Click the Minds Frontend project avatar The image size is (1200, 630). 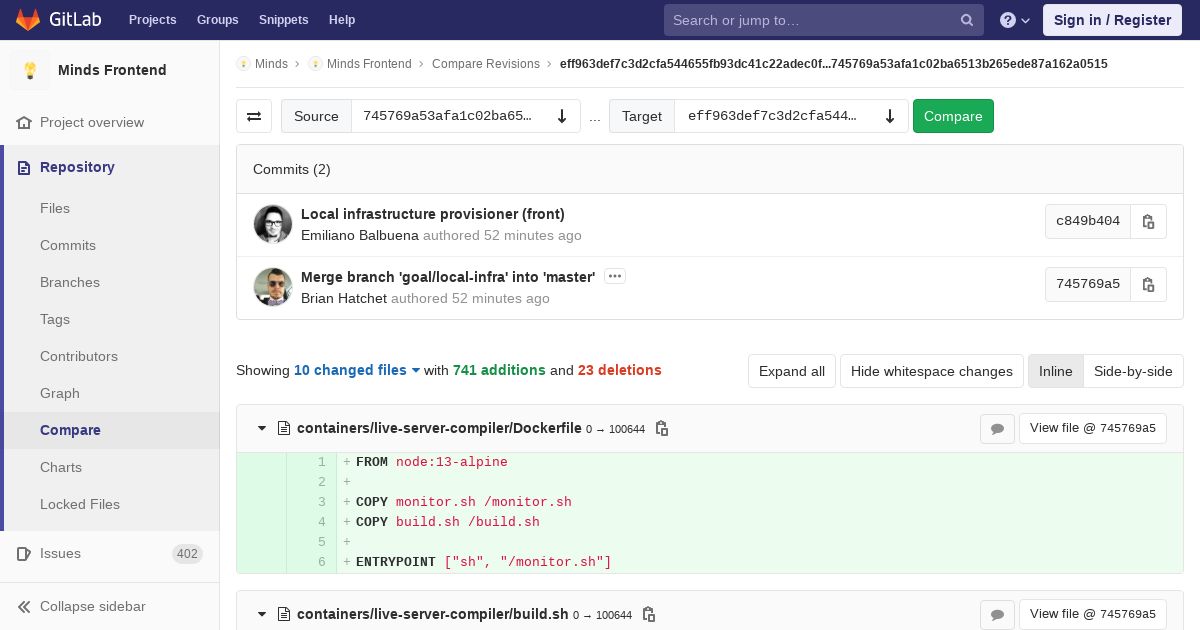tap(30, 70)
